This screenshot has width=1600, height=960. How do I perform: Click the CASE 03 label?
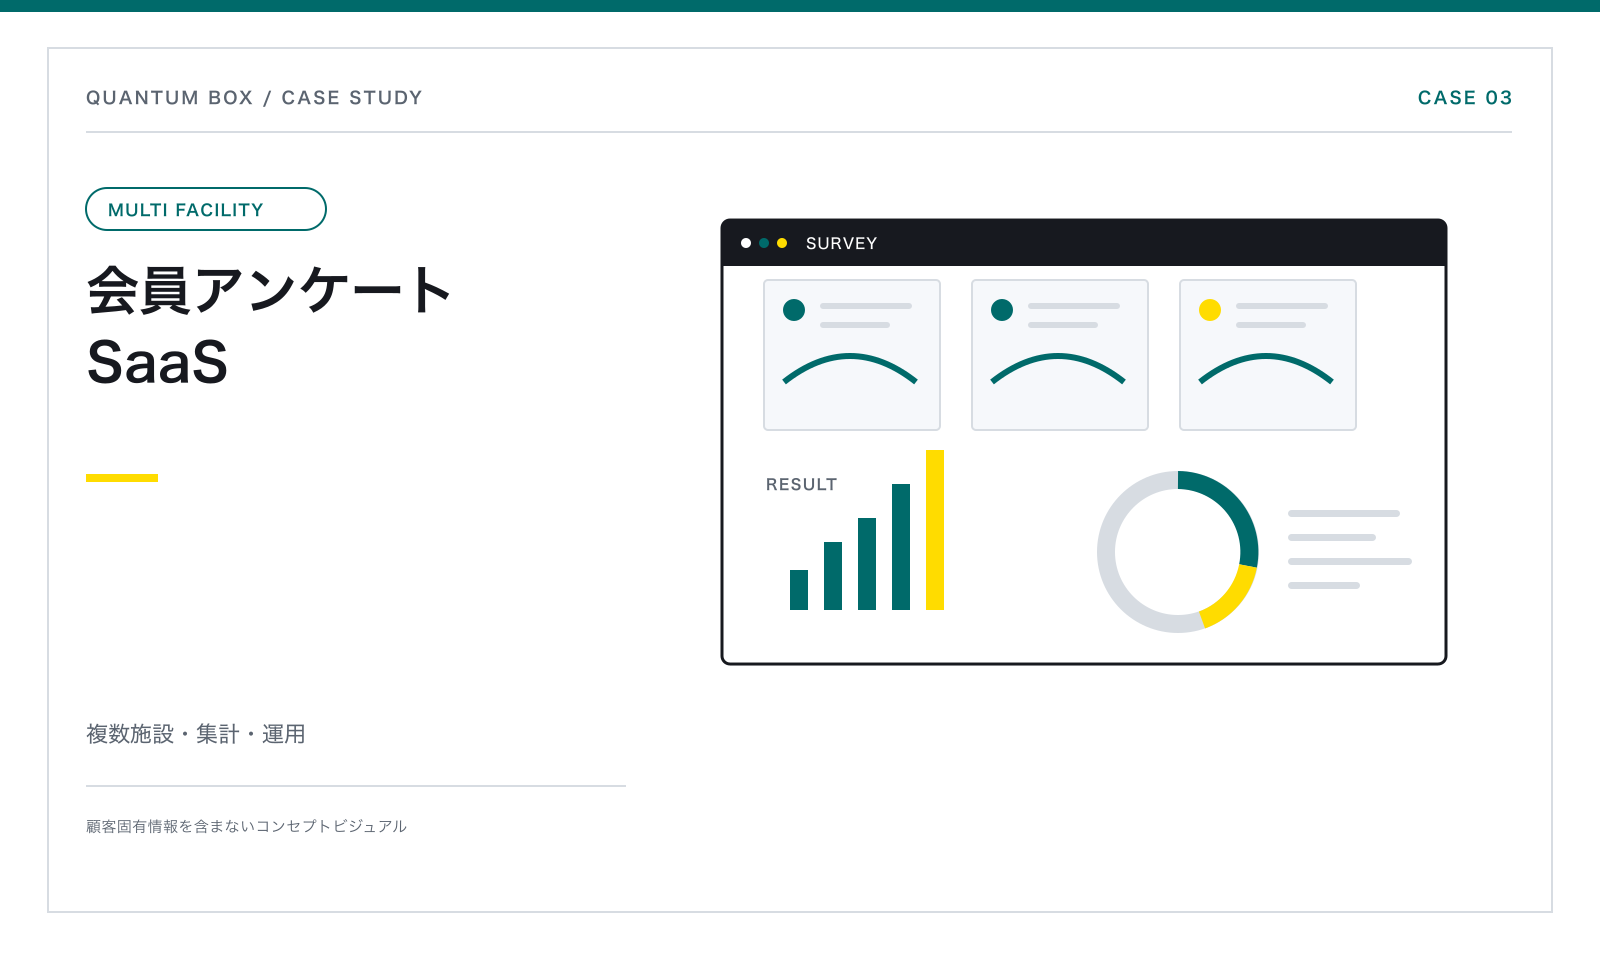[x=1465, y=98]
